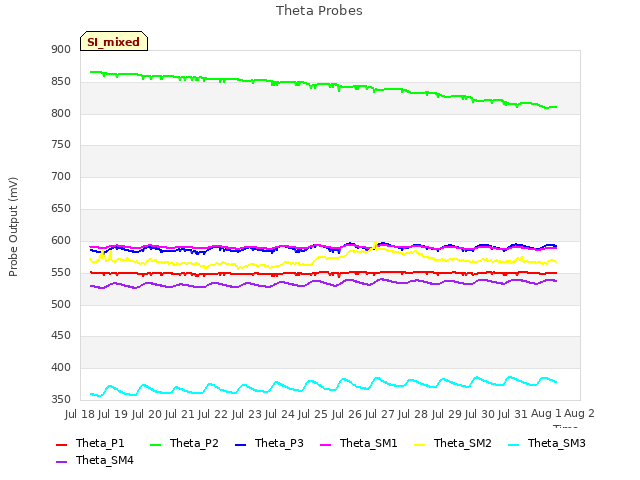The width and height of the screenshot is (640, 480).
Task: Click the 700 y-axis tick label
Action: click(x=61, y=176)
